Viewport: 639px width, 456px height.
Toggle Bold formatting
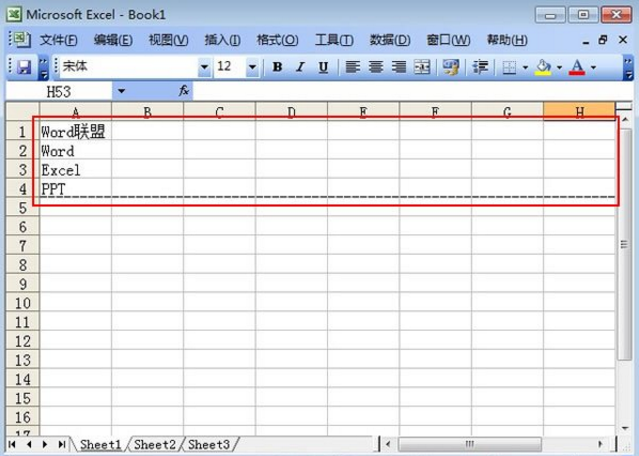pyautogui.click(x=277, y=67)
